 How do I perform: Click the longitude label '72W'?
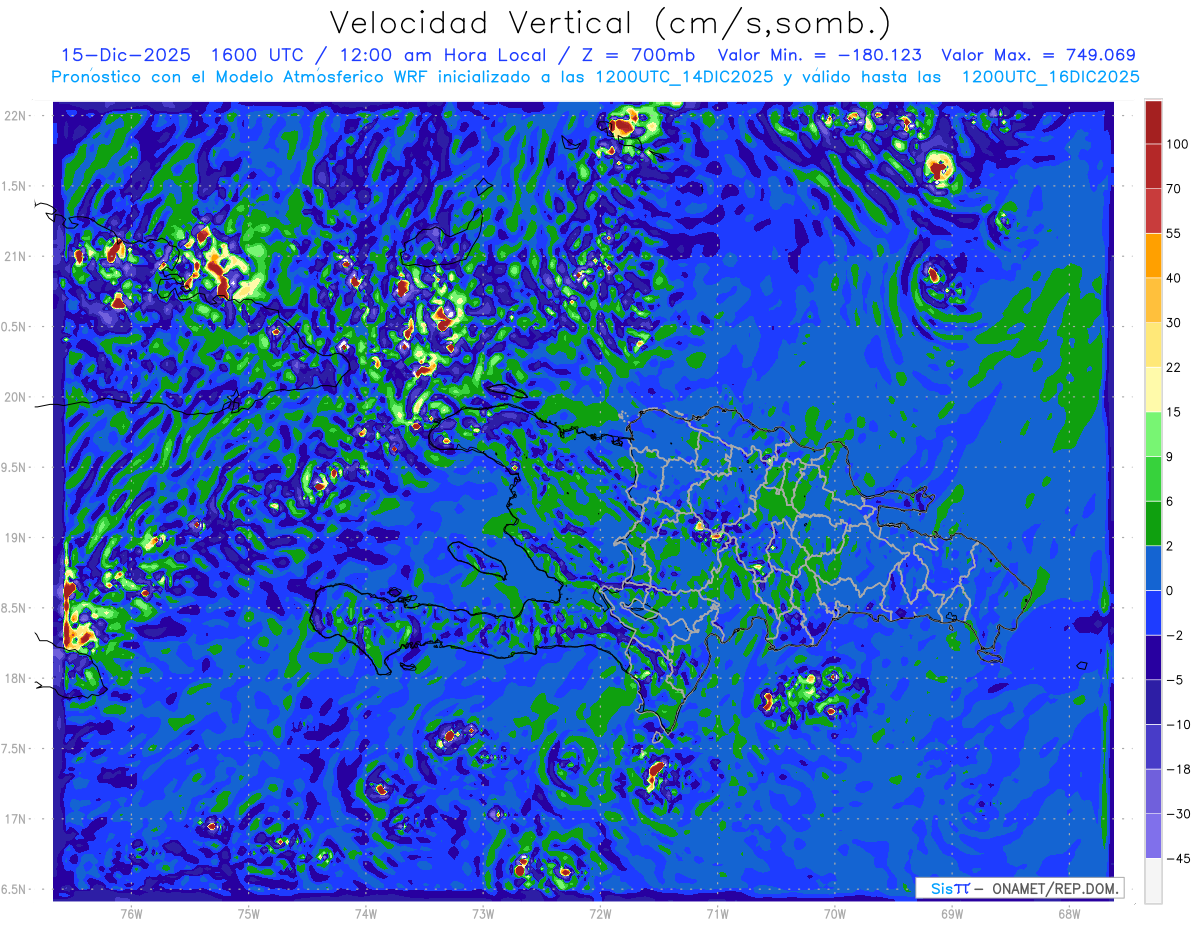click(x=600, y=914)
